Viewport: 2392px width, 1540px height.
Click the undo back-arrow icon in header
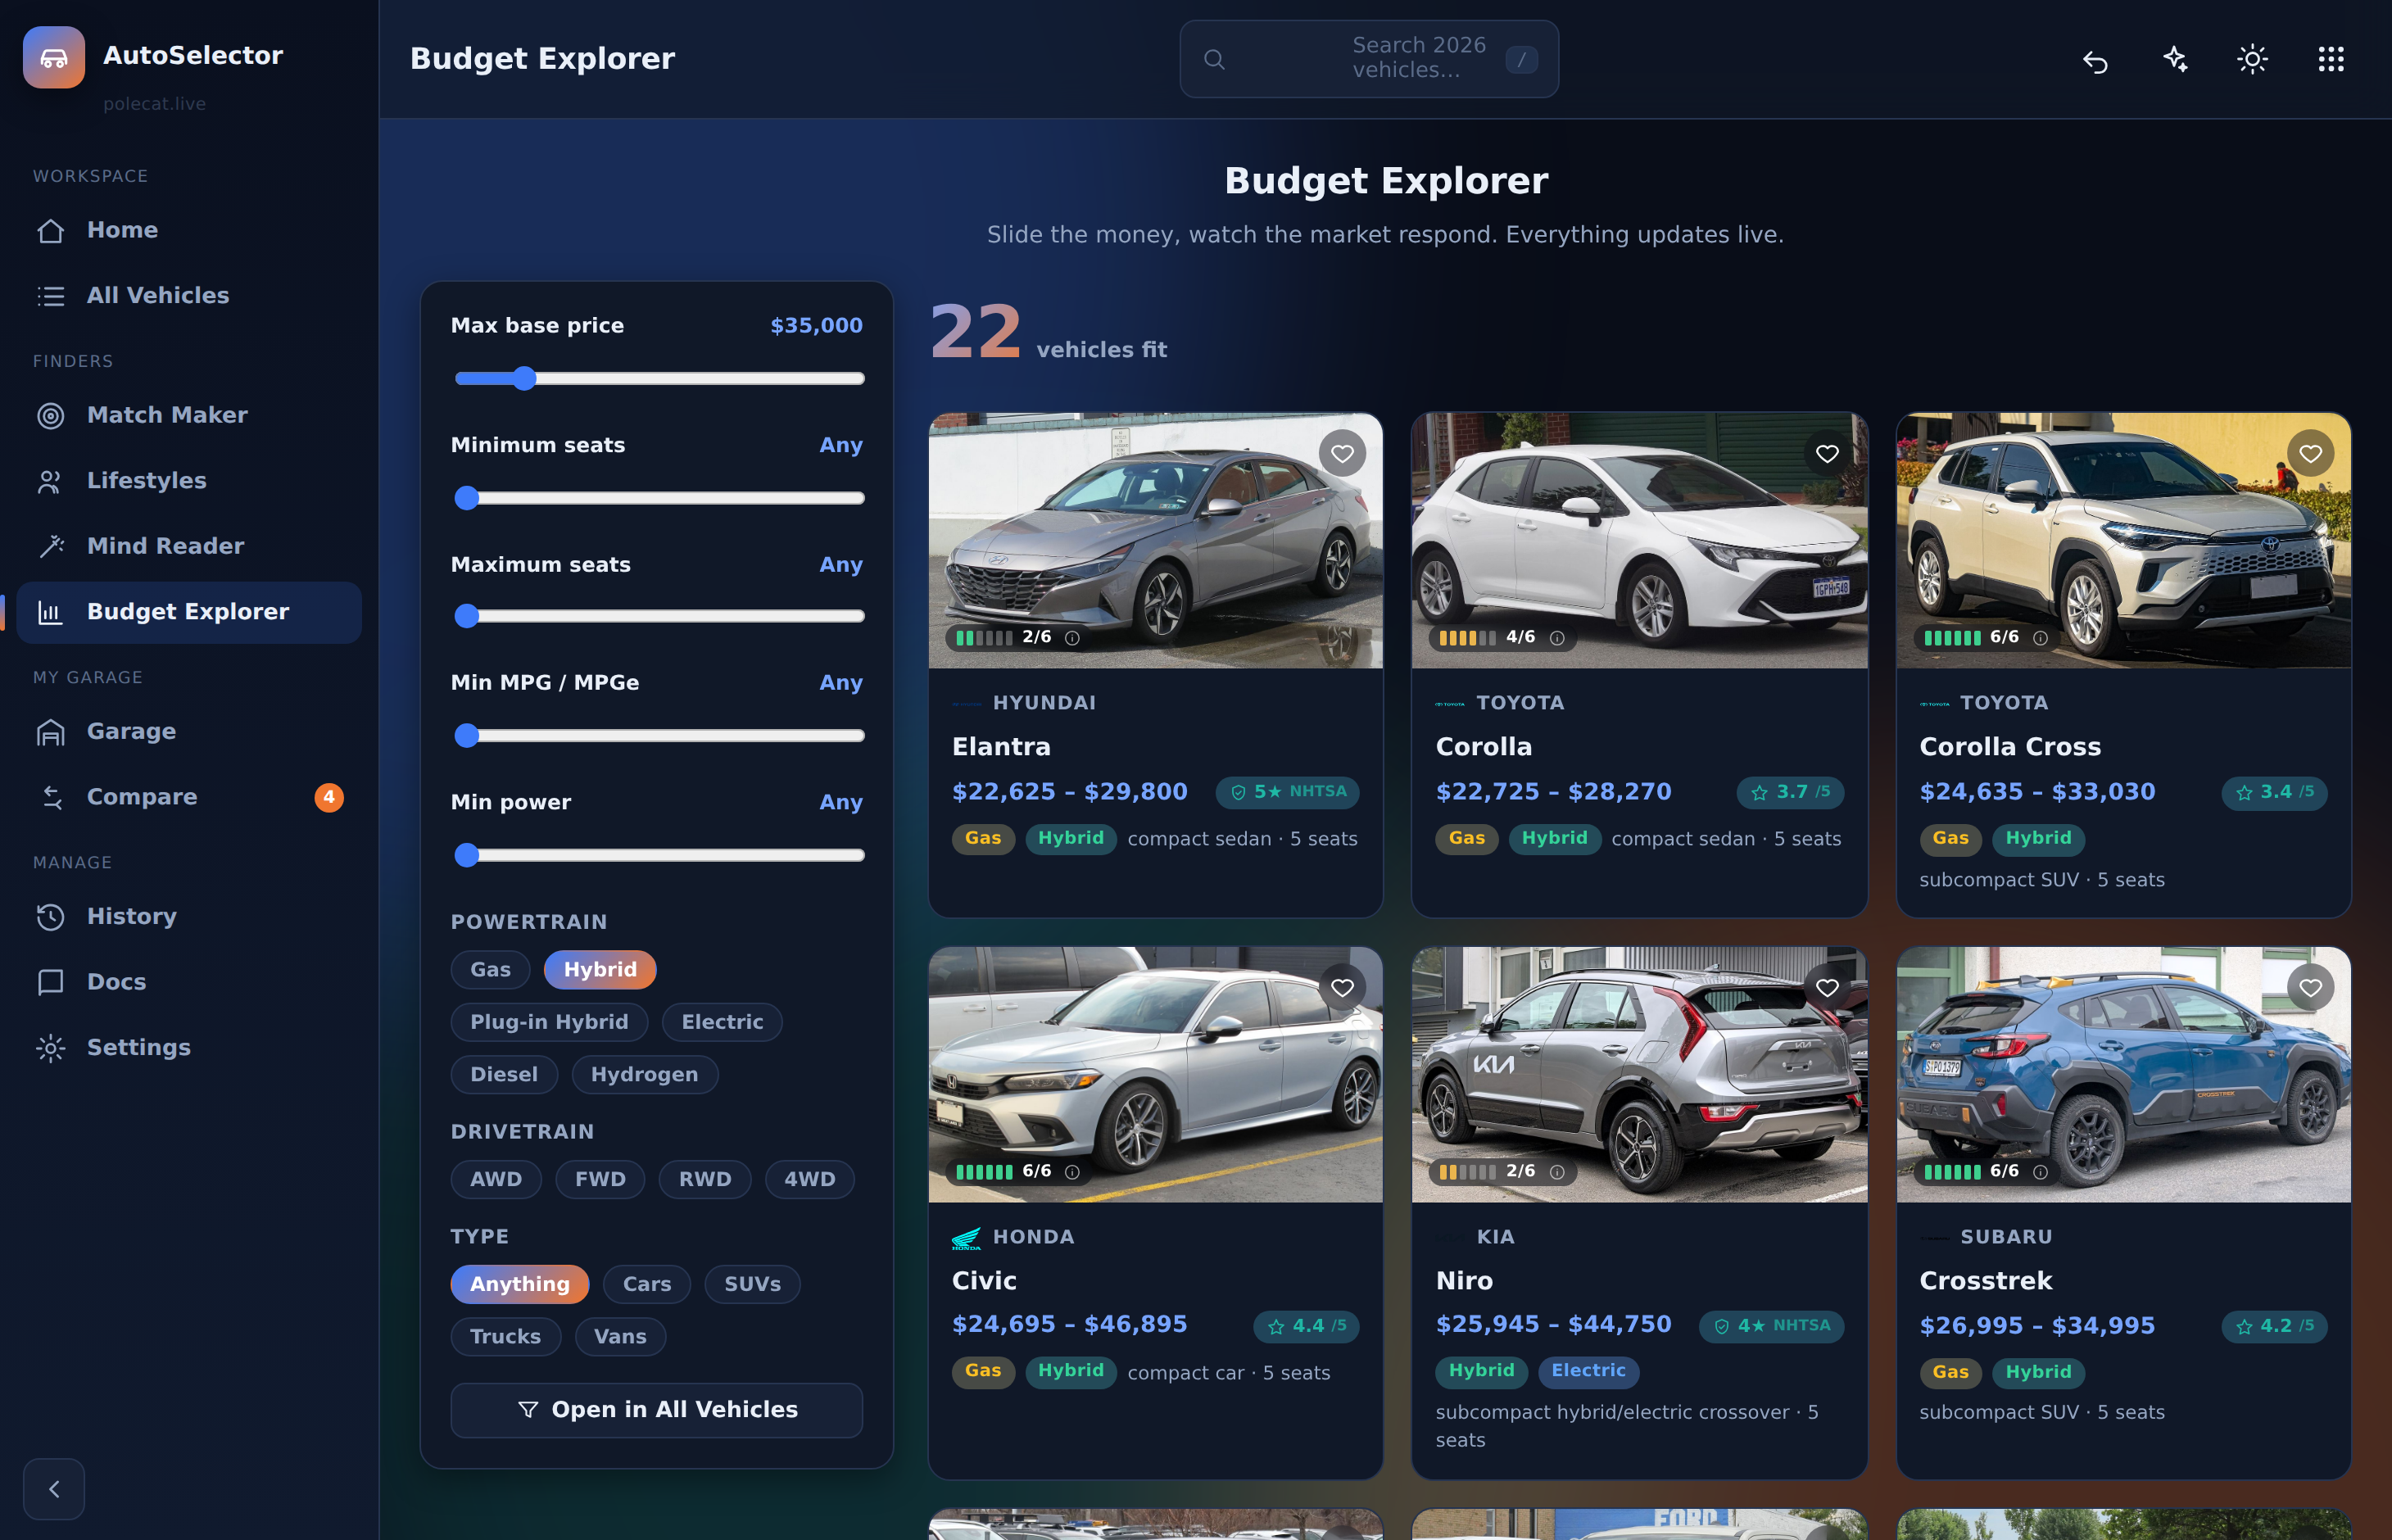[x=2095, y=60]
